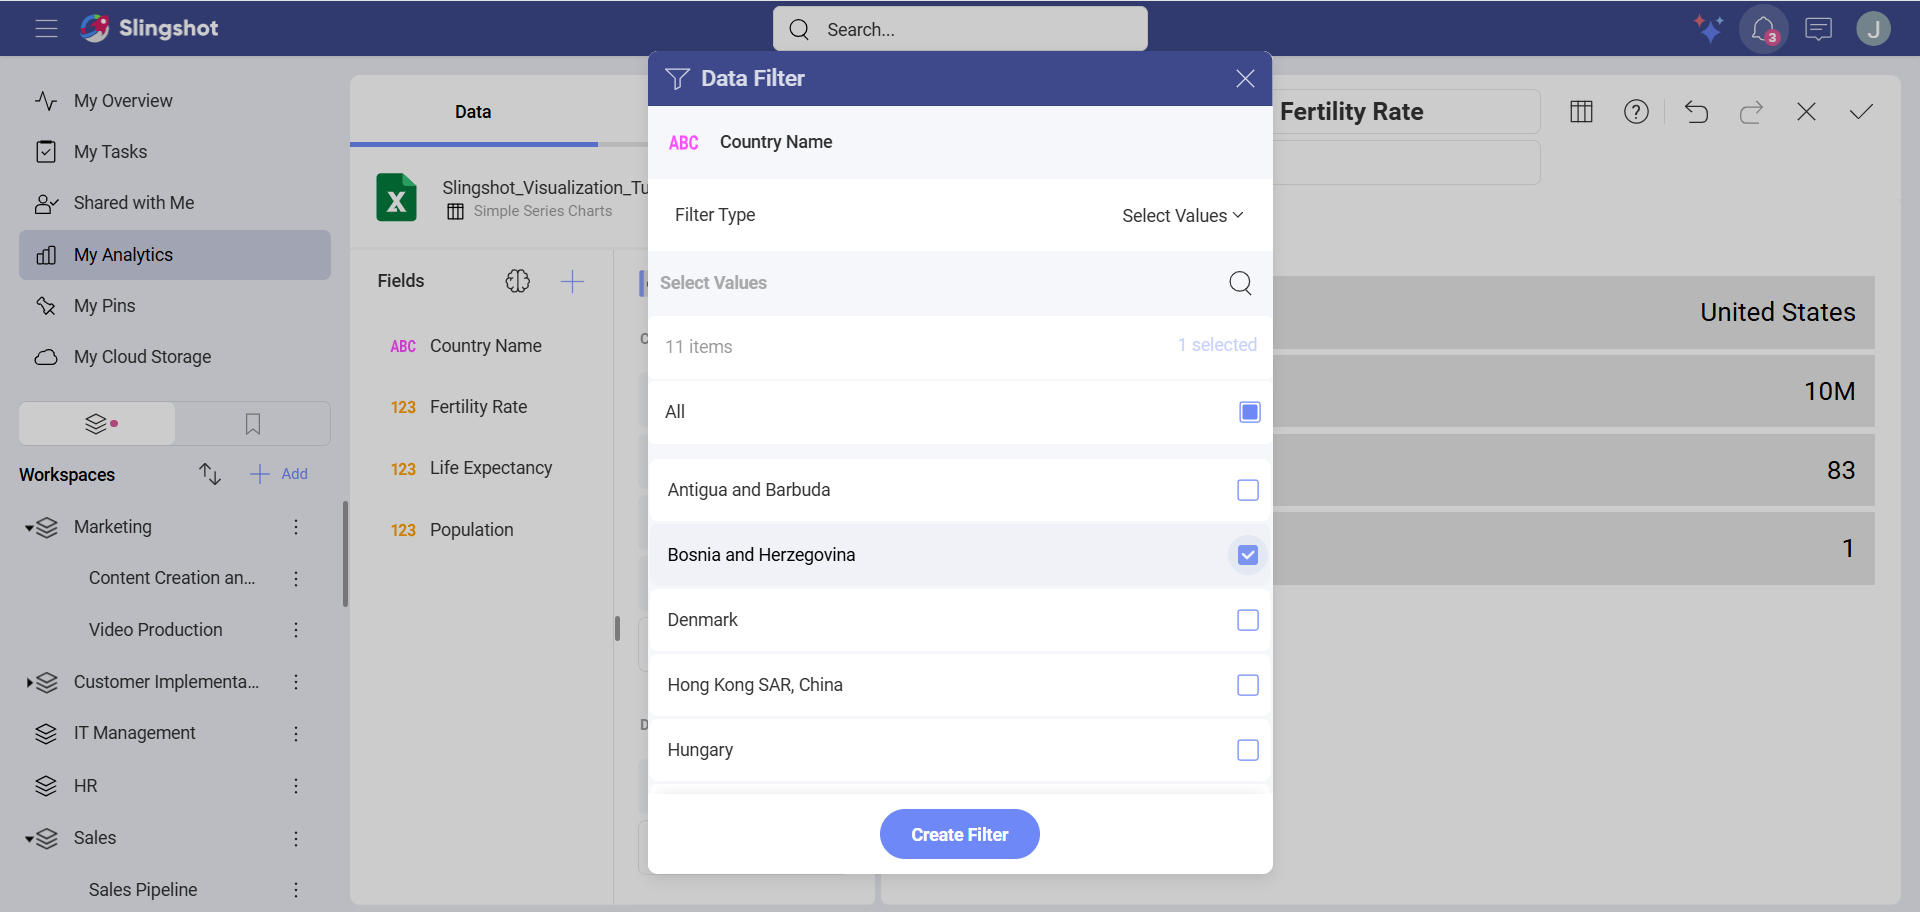Open Customer Implementation options menu
The width and height of the screenshot is (1920, 912).
(296, 682)
